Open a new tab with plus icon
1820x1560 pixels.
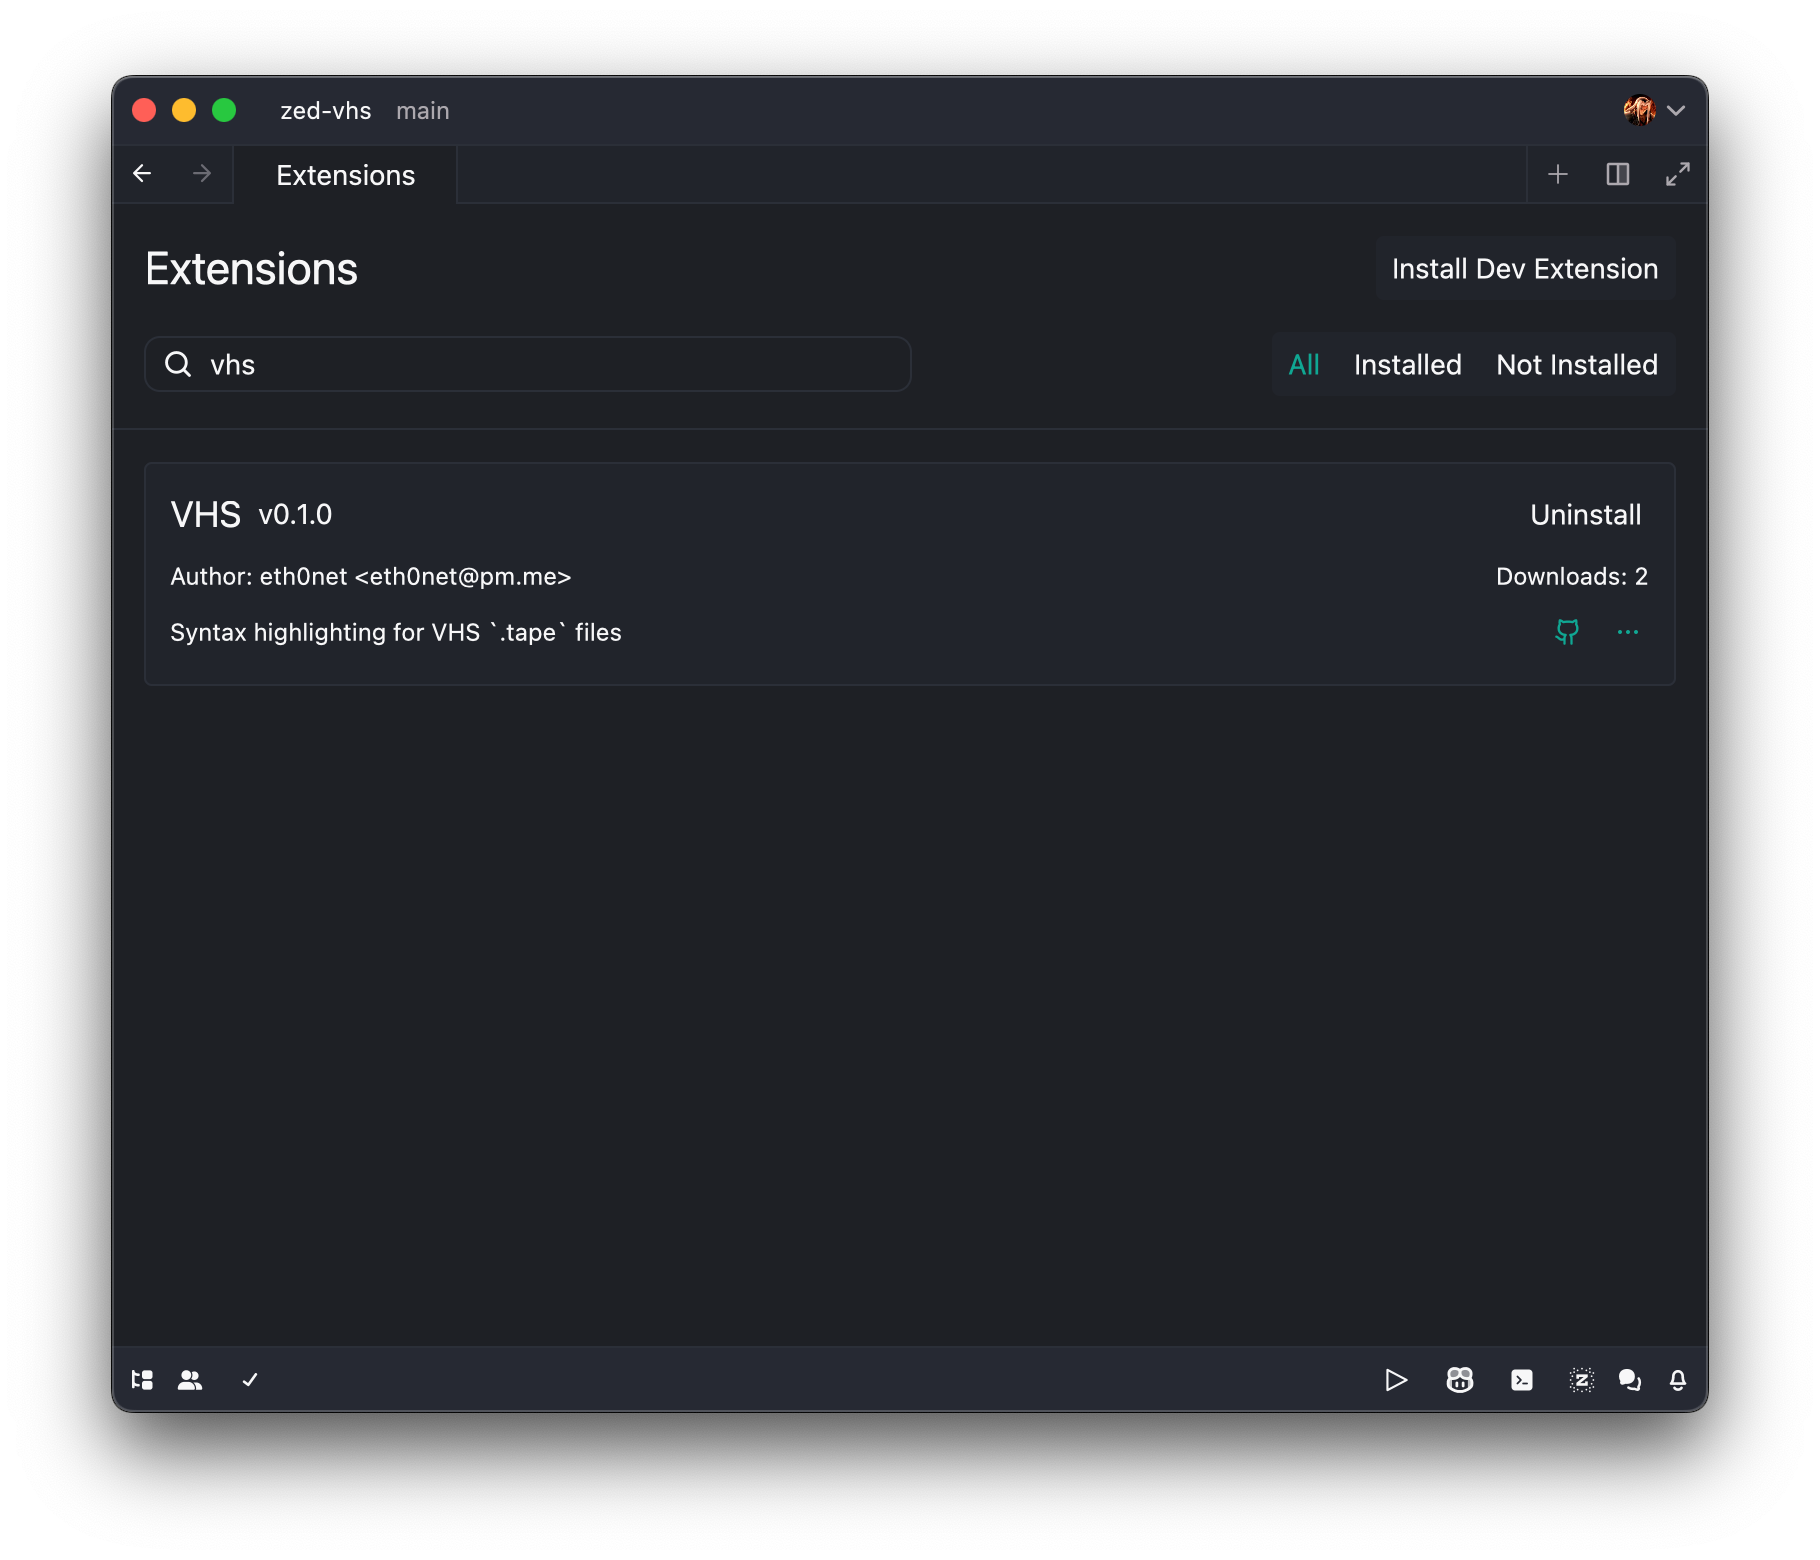click(x=1558, y=175)
